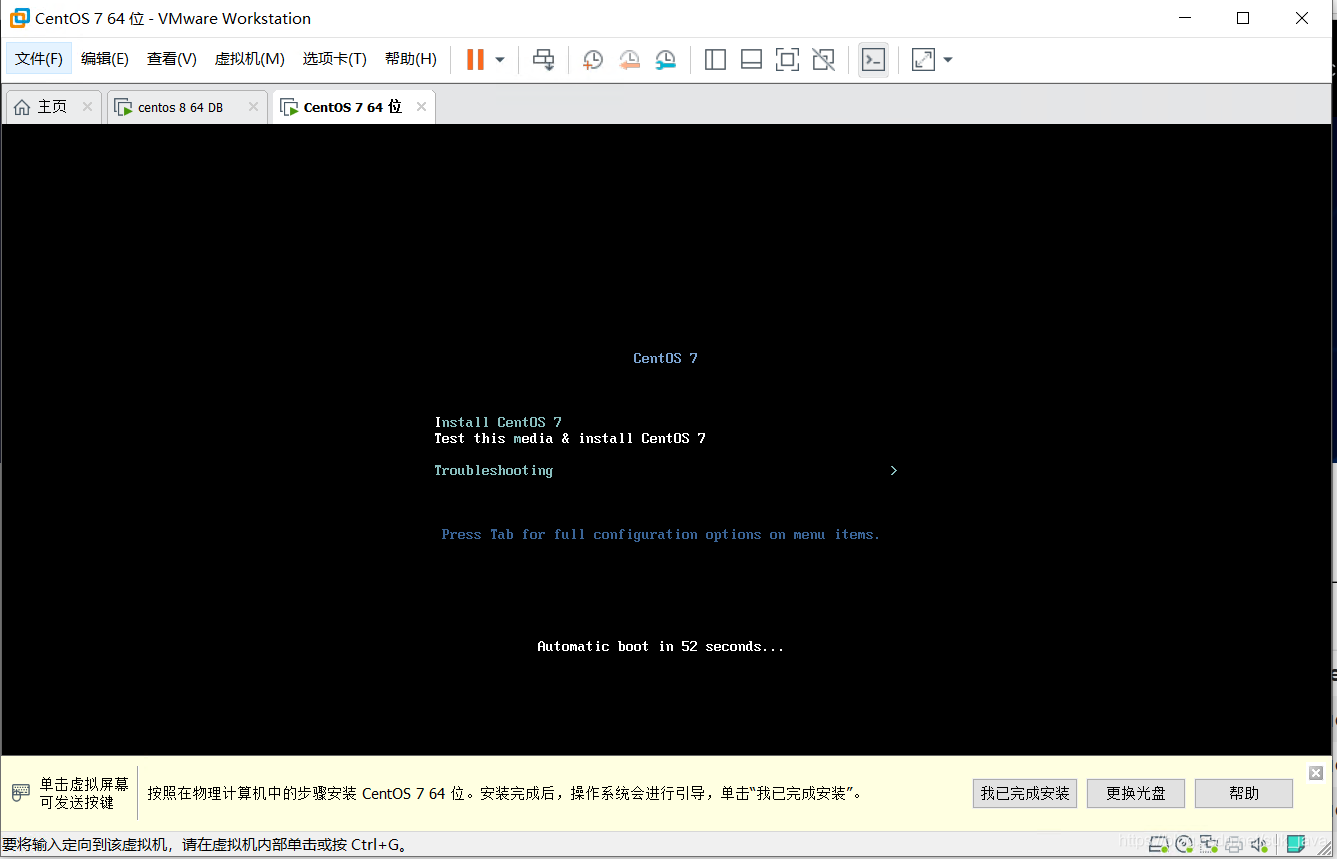Open the power options dropdown arrow
1337x859 pixels.
point(500,60)
